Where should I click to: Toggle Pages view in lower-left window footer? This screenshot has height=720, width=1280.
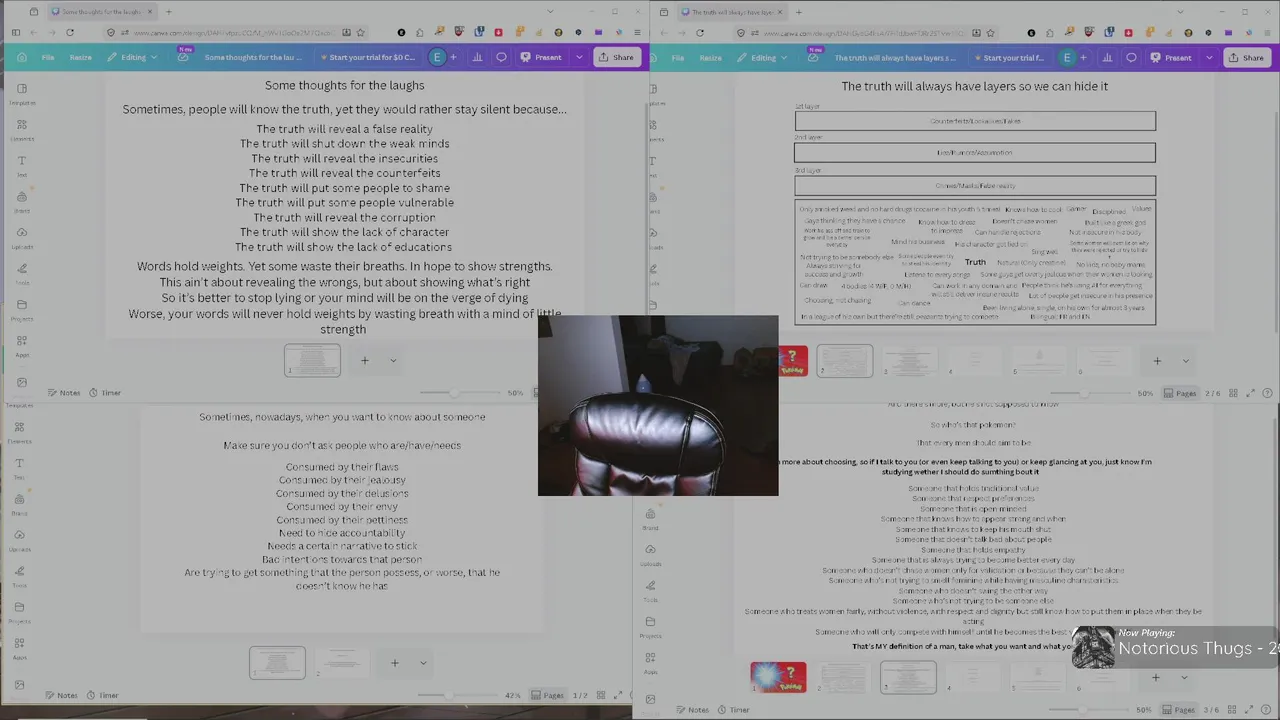click(x=548, y=695)
